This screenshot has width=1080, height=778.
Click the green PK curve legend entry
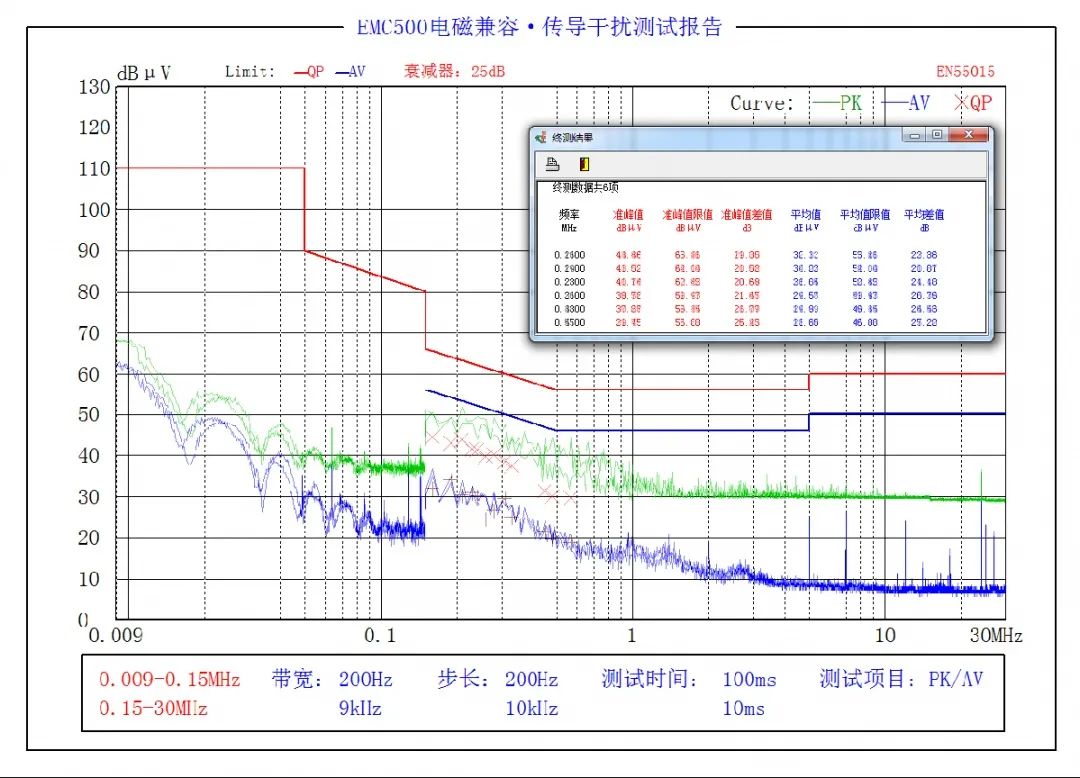pyautogui.click(x=837, y=103)
